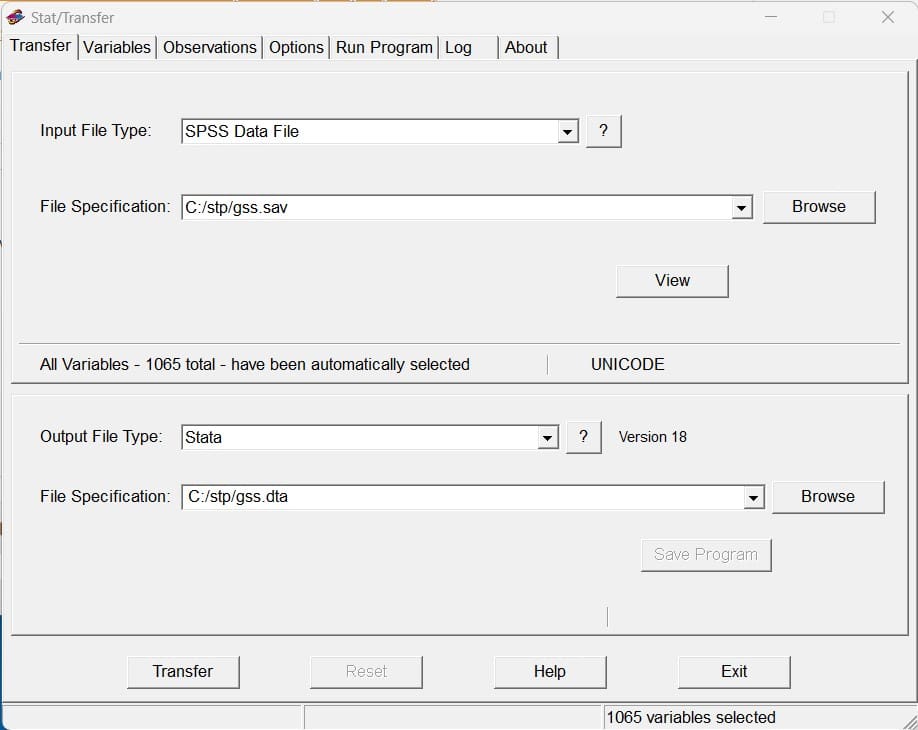Open help for Input File Type question mark
This screenshot has height=730, width=918.
604,131
